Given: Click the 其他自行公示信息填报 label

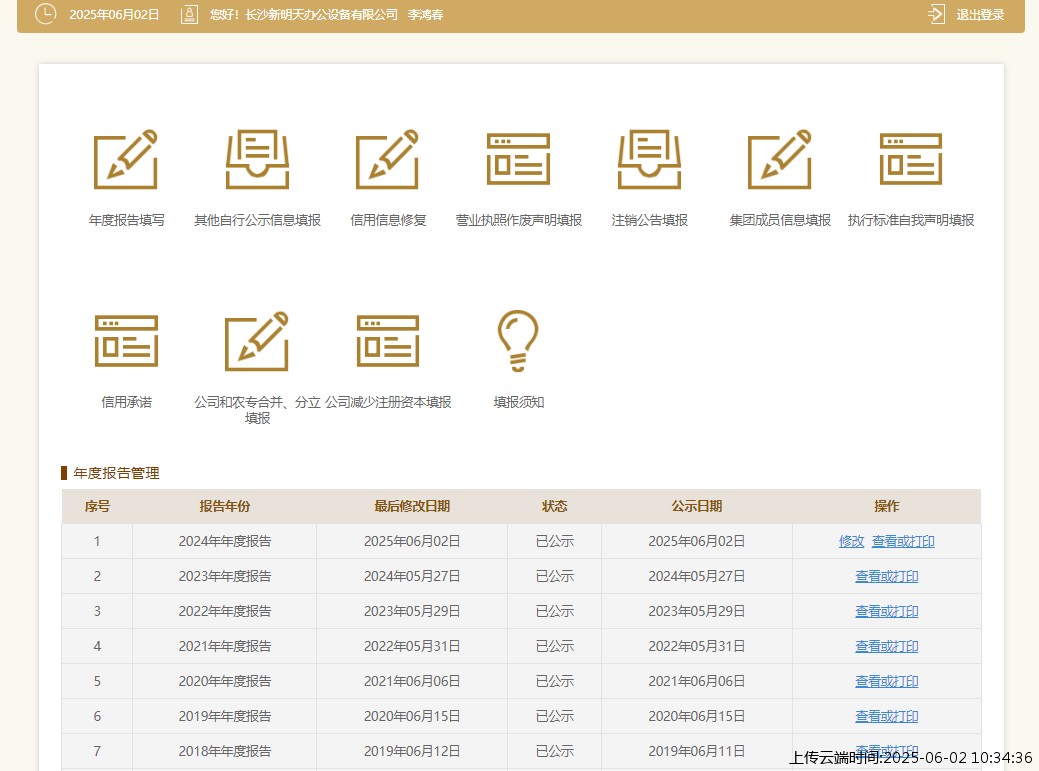Looking at the screenshot, I should click(x=257, y=220).
